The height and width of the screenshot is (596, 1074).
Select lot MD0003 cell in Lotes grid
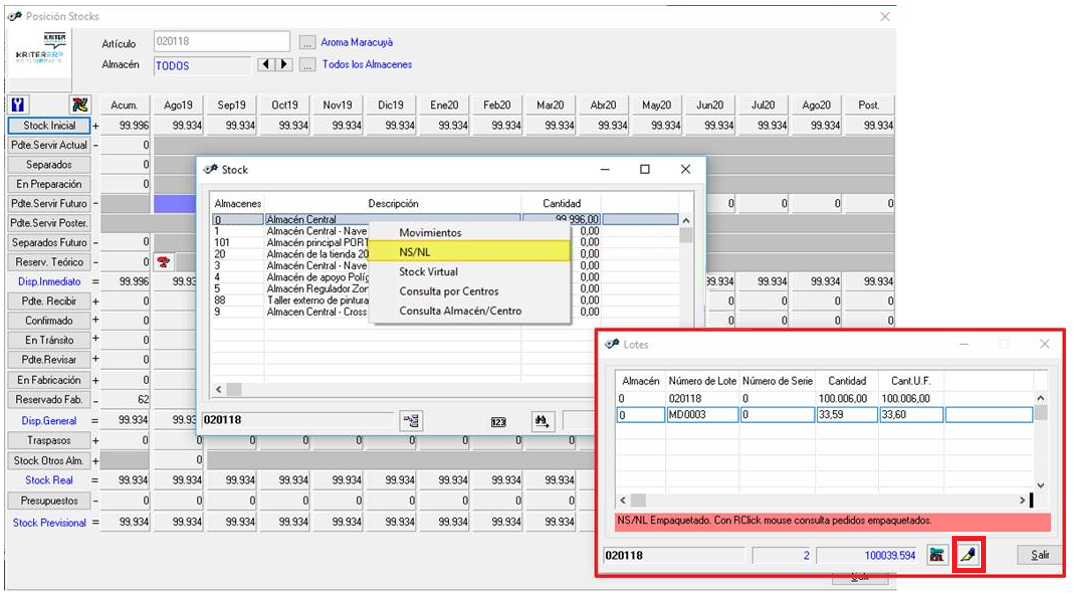pyautogui.click(x=702, y=414)
